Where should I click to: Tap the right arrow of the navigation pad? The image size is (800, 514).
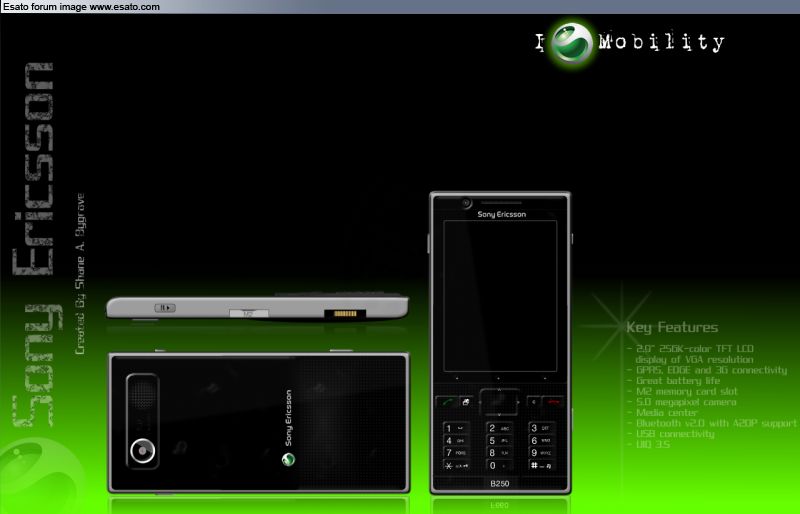pyautogui.click(x=518, y=402)
